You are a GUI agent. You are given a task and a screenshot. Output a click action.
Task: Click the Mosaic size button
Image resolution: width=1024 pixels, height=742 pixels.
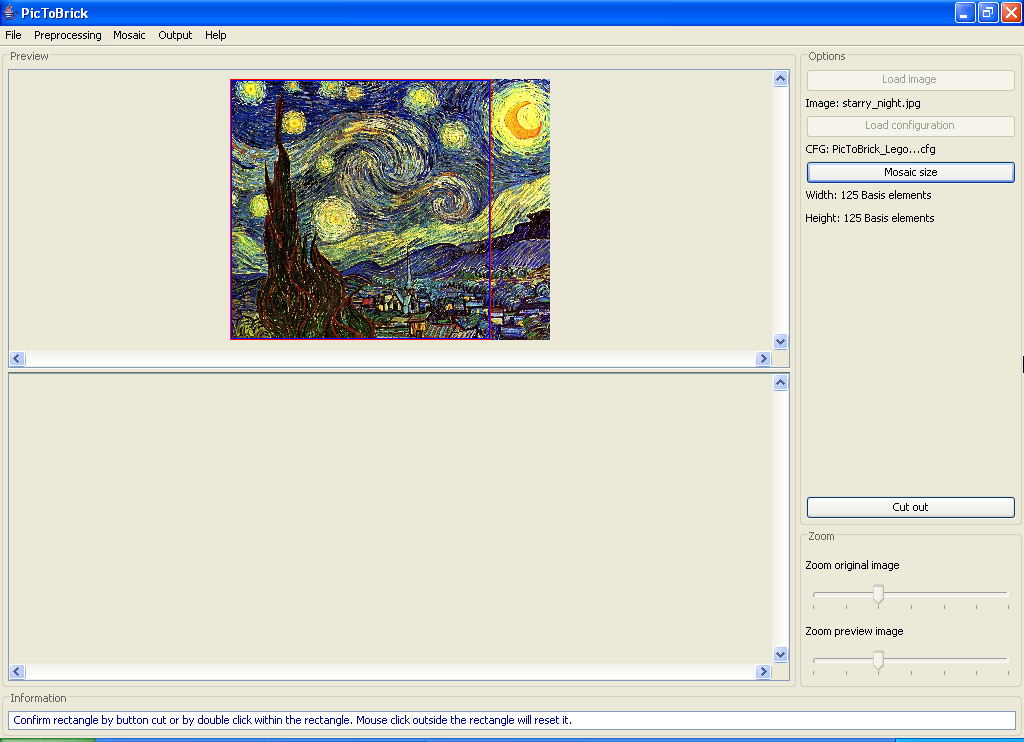[910, 172]
